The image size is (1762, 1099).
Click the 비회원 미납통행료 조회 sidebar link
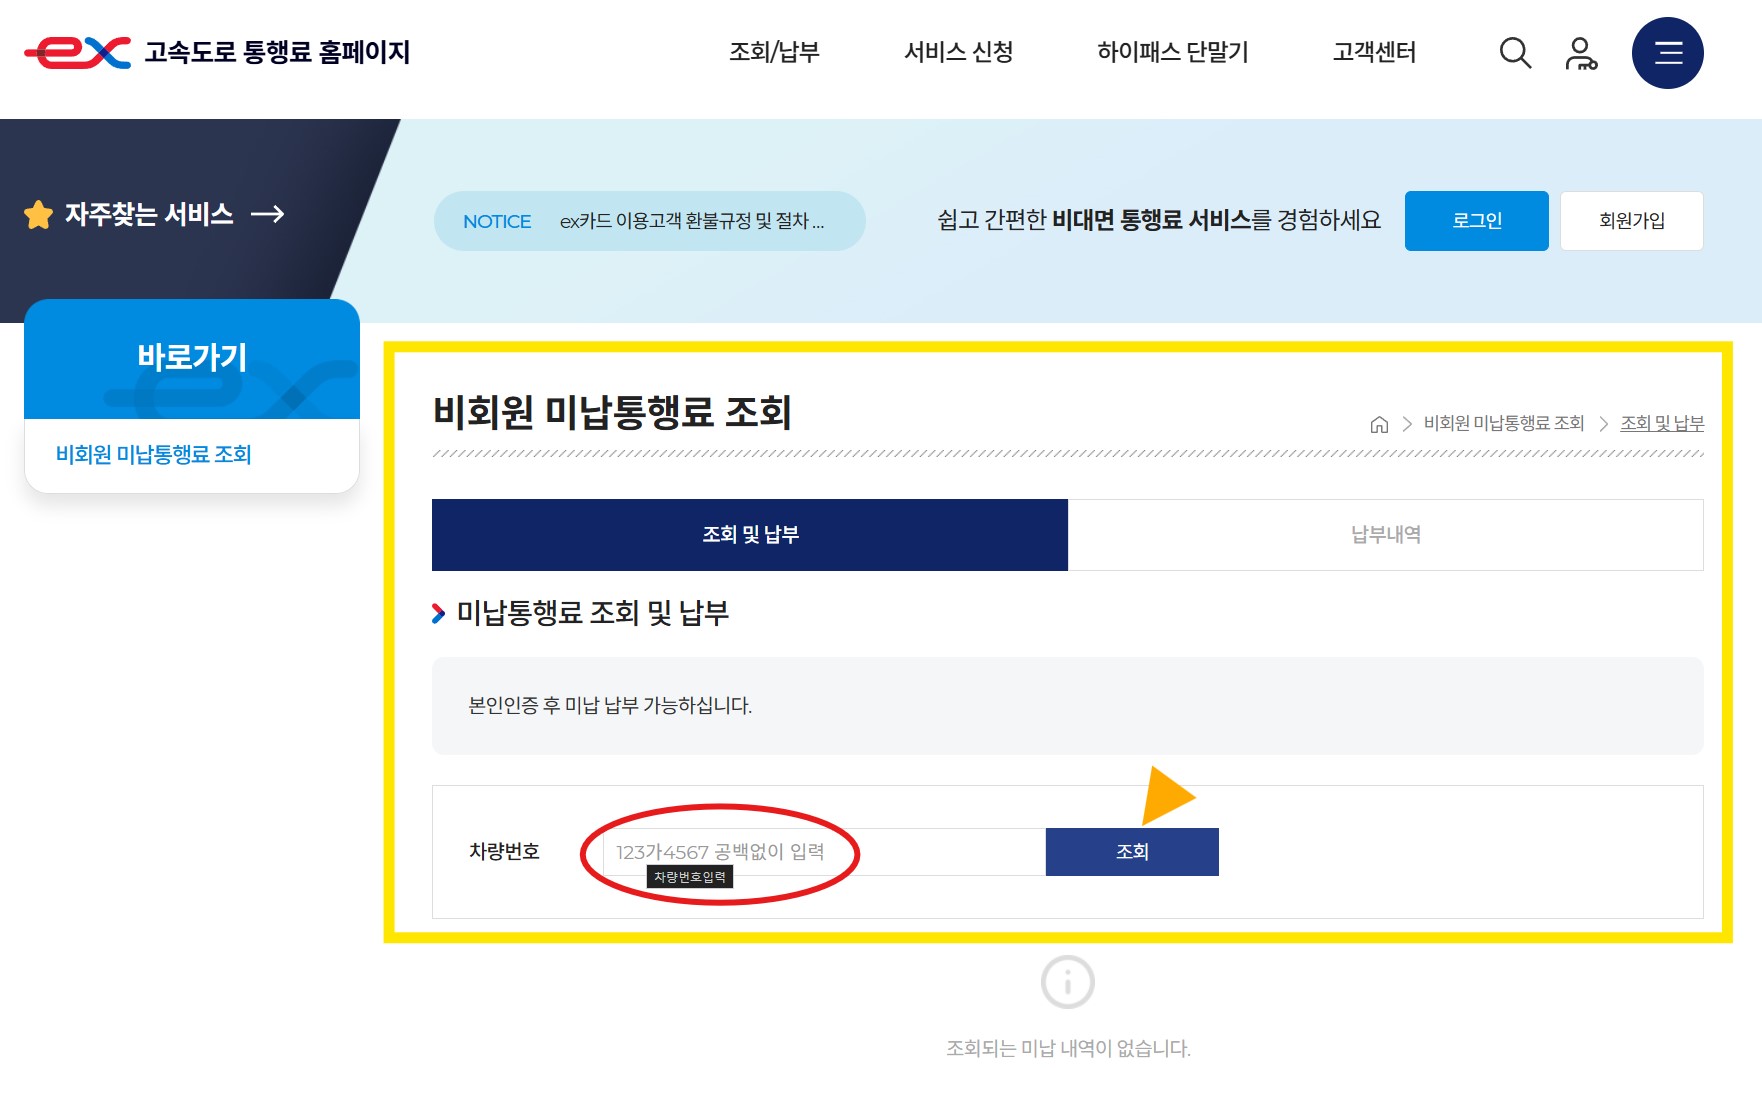[x=154, y=454]
